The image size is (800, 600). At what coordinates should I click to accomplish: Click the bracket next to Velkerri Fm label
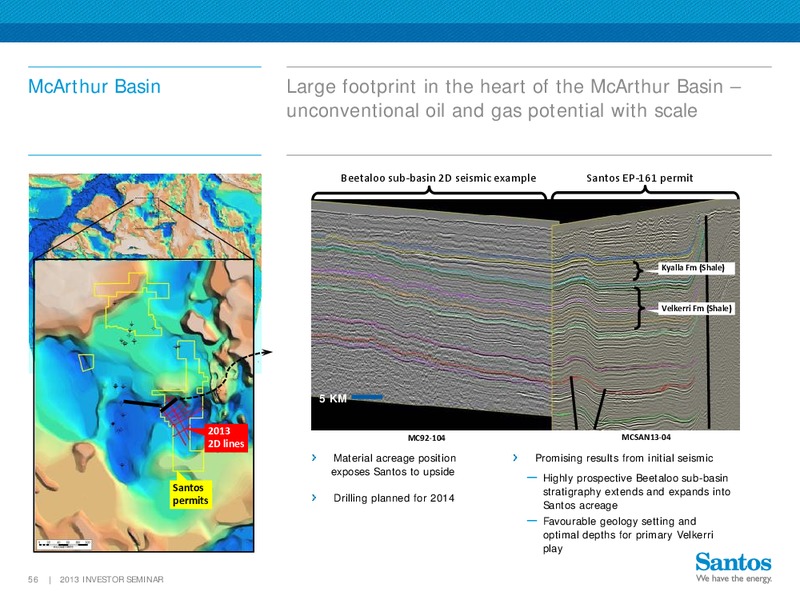pos(639,308)
